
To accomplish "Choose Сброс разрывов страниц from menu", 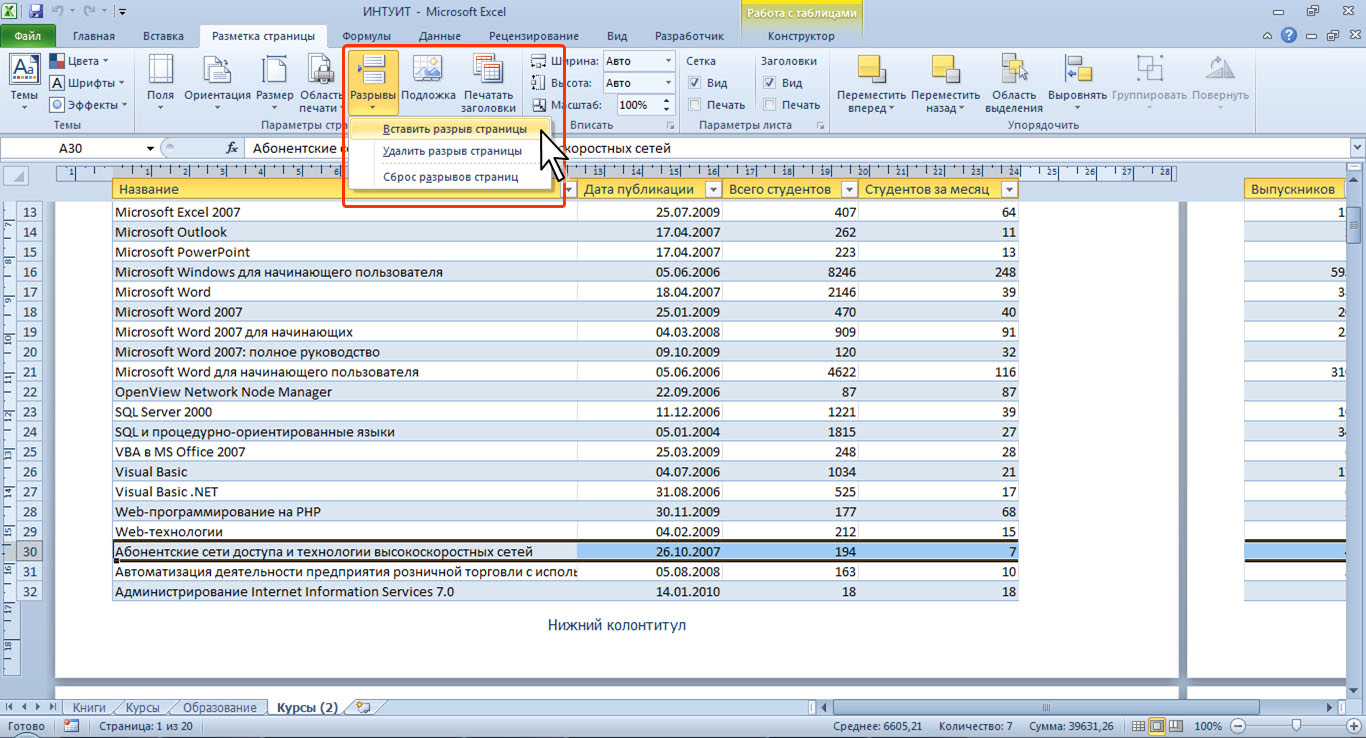I will [x=451, y=177].
